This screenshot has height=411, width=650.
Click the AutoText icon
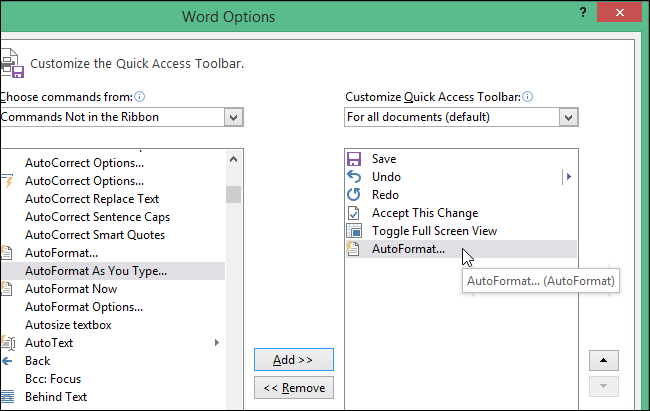8,343
